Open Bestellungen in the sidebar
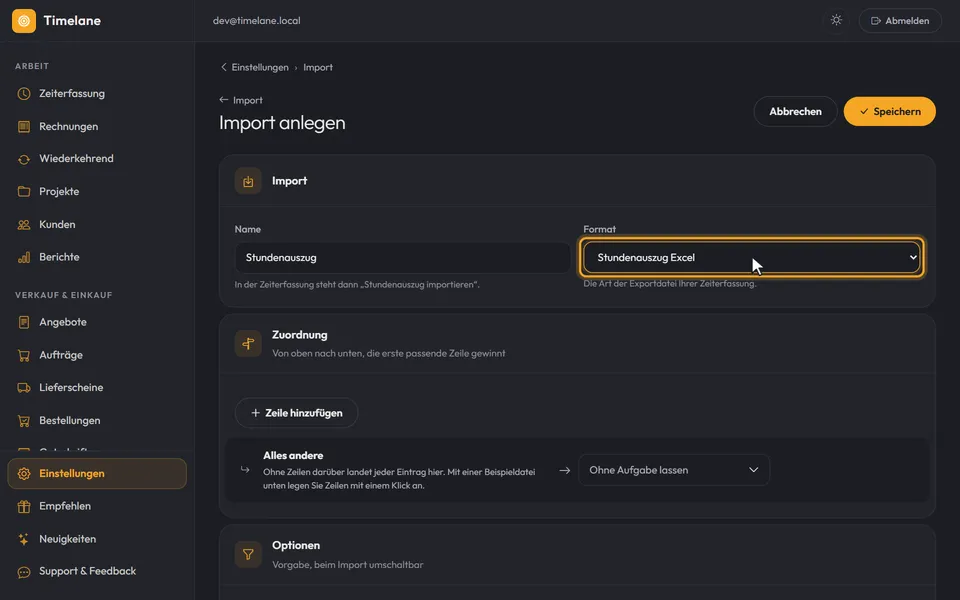Screen dimensions: 960x600 (x=97, y=421)
